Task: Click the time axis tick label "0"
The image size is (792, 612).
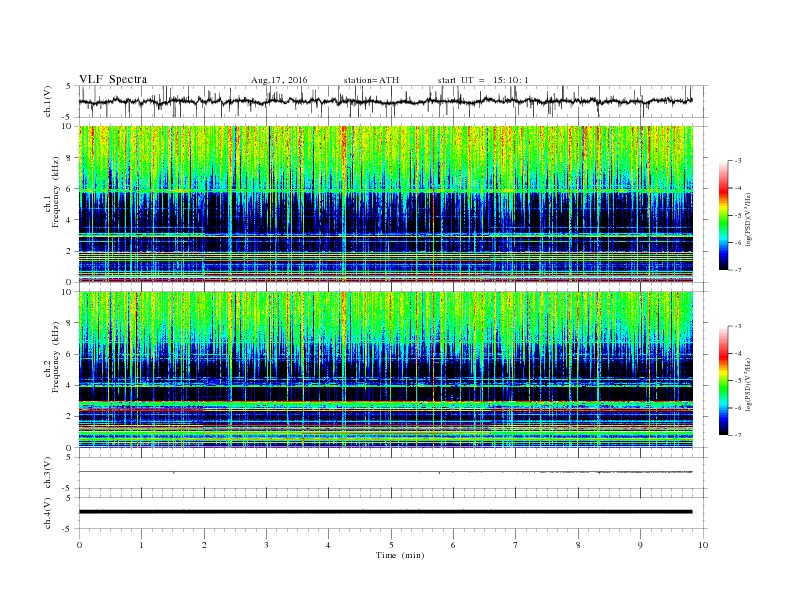Action: [79, 545]
